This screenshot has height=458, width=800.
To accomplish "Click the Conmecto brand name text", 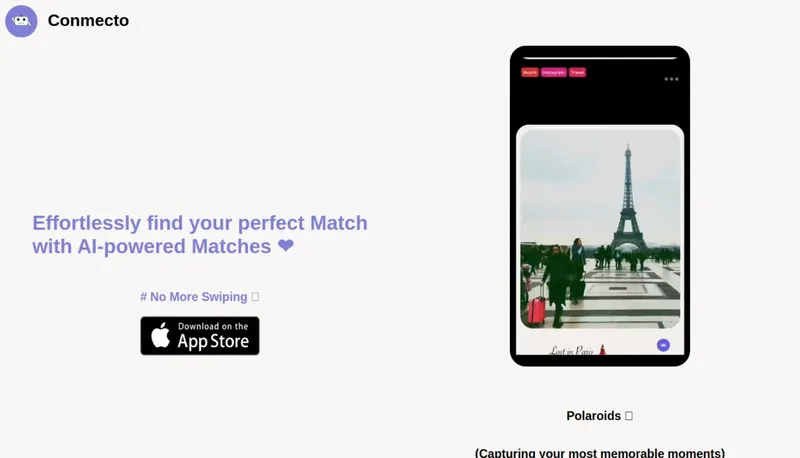I will click(88, 20).
